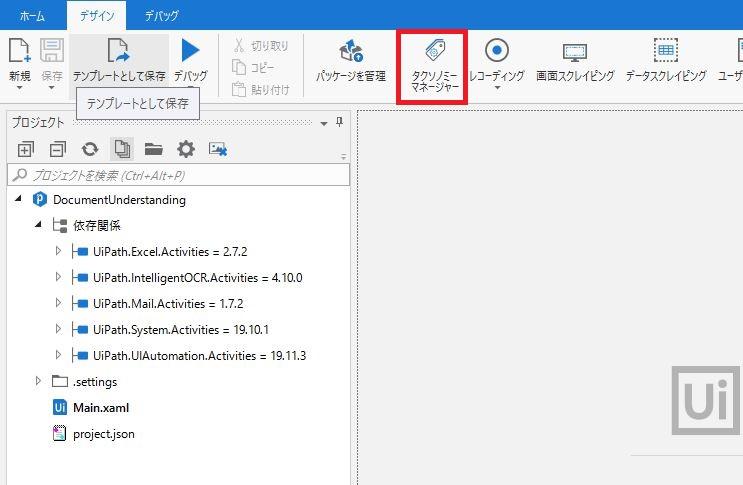Select the 依存関係 tree item
The image size is (743, 485).
[97, 226]
